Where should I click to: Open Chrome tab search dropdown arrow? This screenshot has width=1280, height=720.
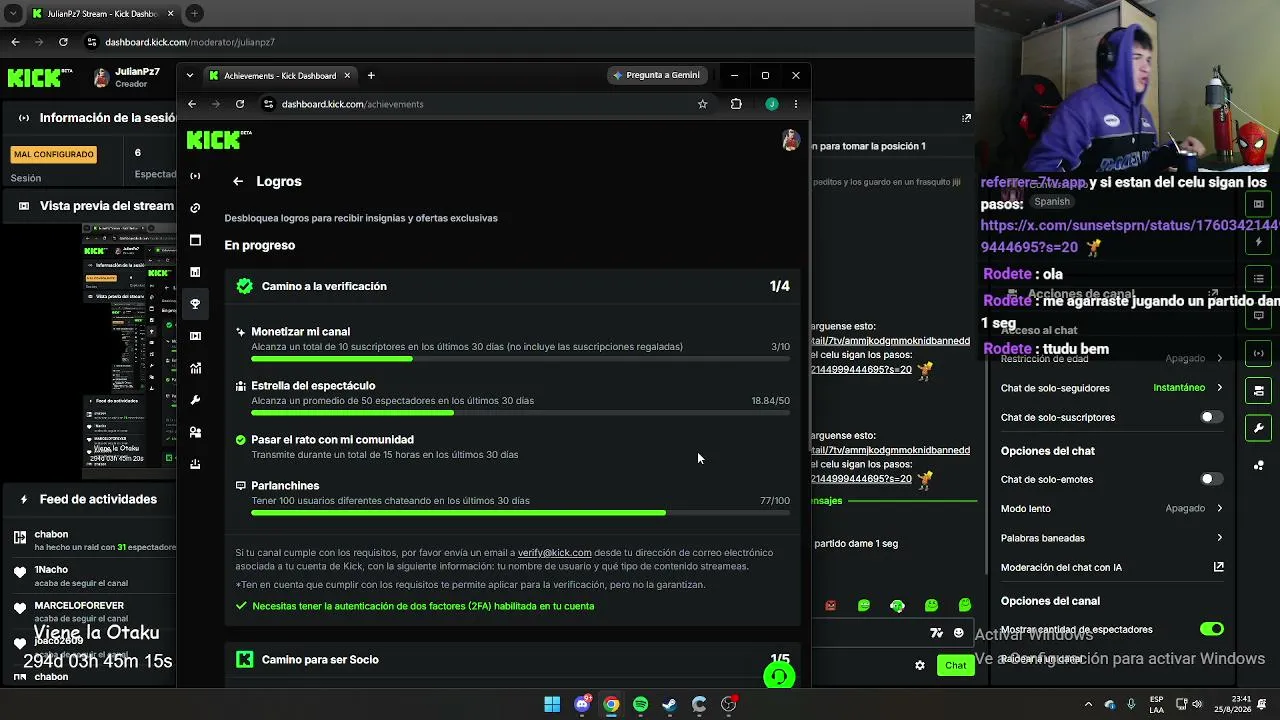click(x=190, y=75)
